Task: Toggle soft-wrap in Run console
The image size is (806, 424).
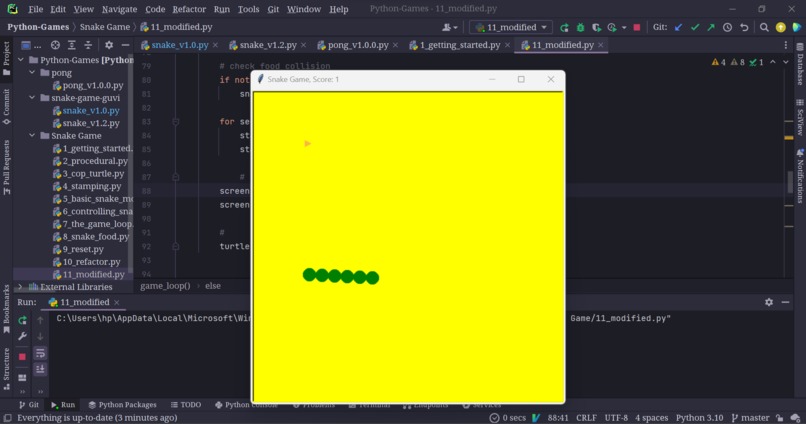Action: click(40, 353)
